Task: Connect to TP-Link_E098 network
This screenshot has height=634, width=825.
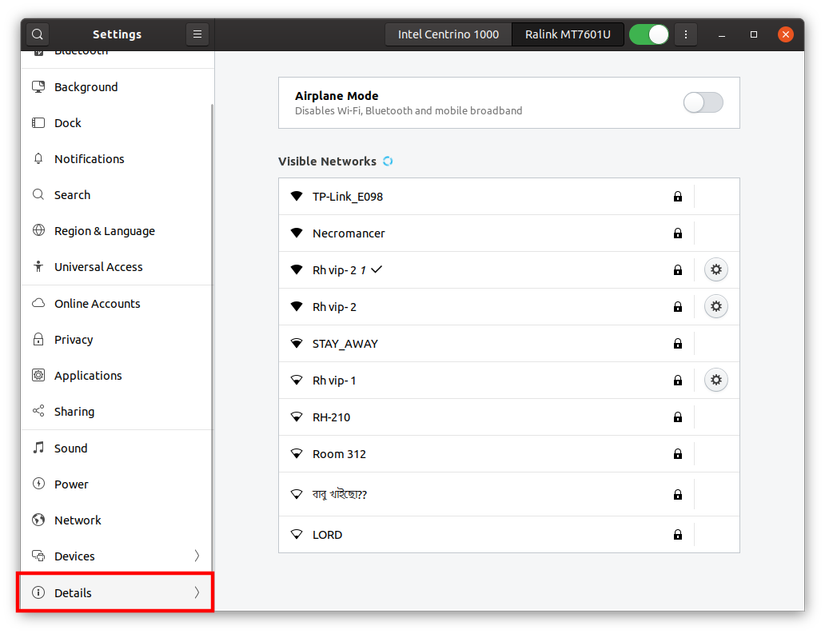Action: coord(509,196)
